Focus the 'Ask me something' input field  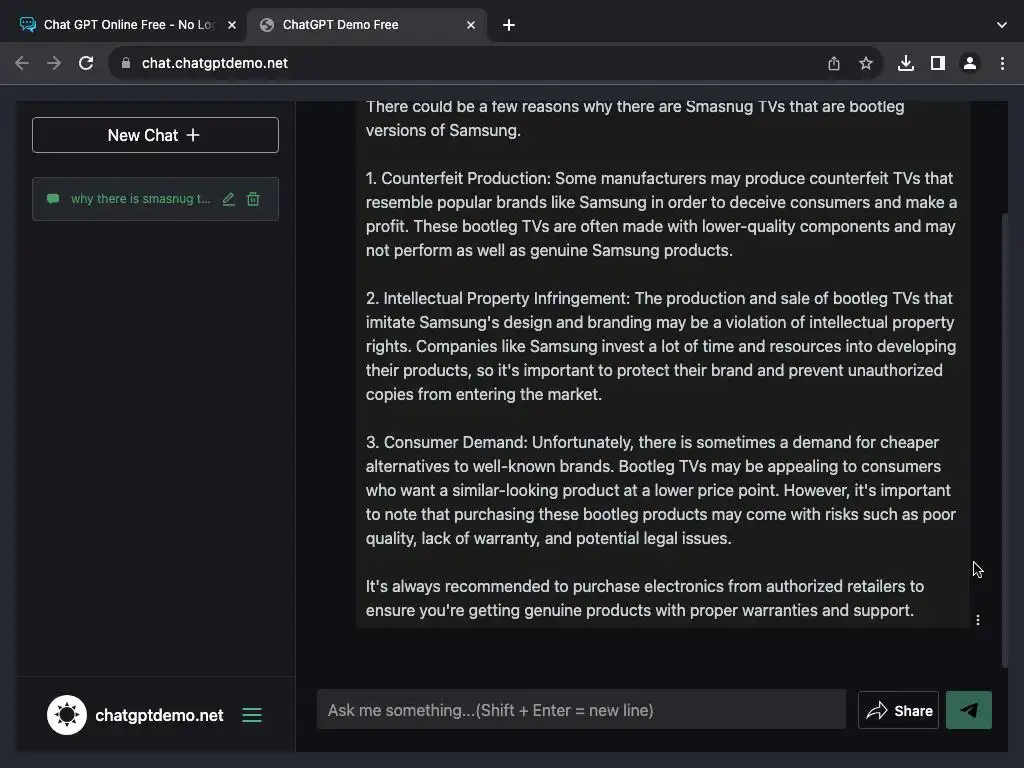581,710
